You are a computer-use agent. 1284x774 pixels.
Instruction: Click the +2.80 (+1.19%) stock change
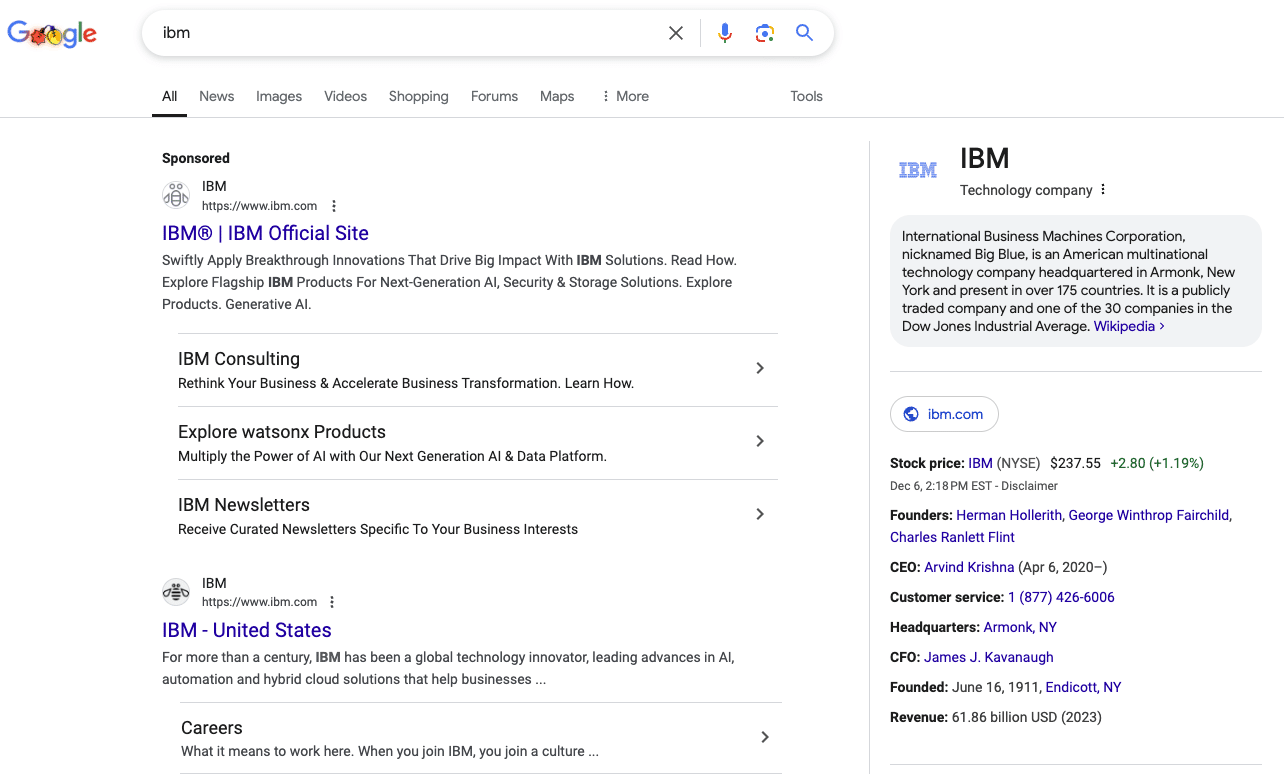tap(1157, 463)
